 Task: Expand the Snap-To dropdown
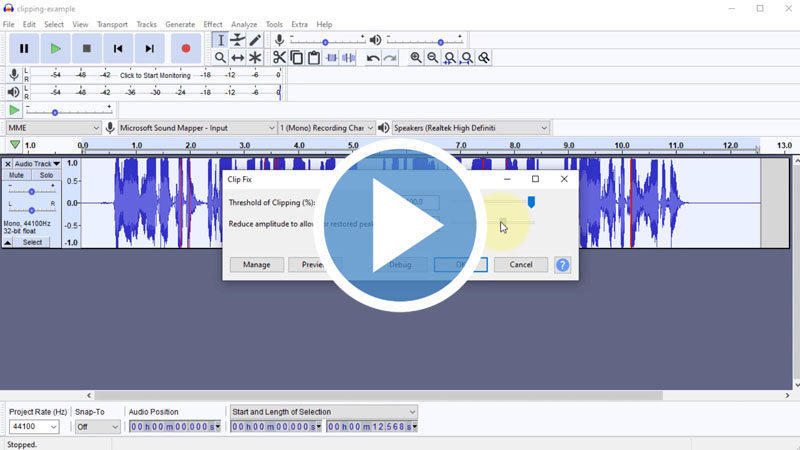(x=97, y=427)
